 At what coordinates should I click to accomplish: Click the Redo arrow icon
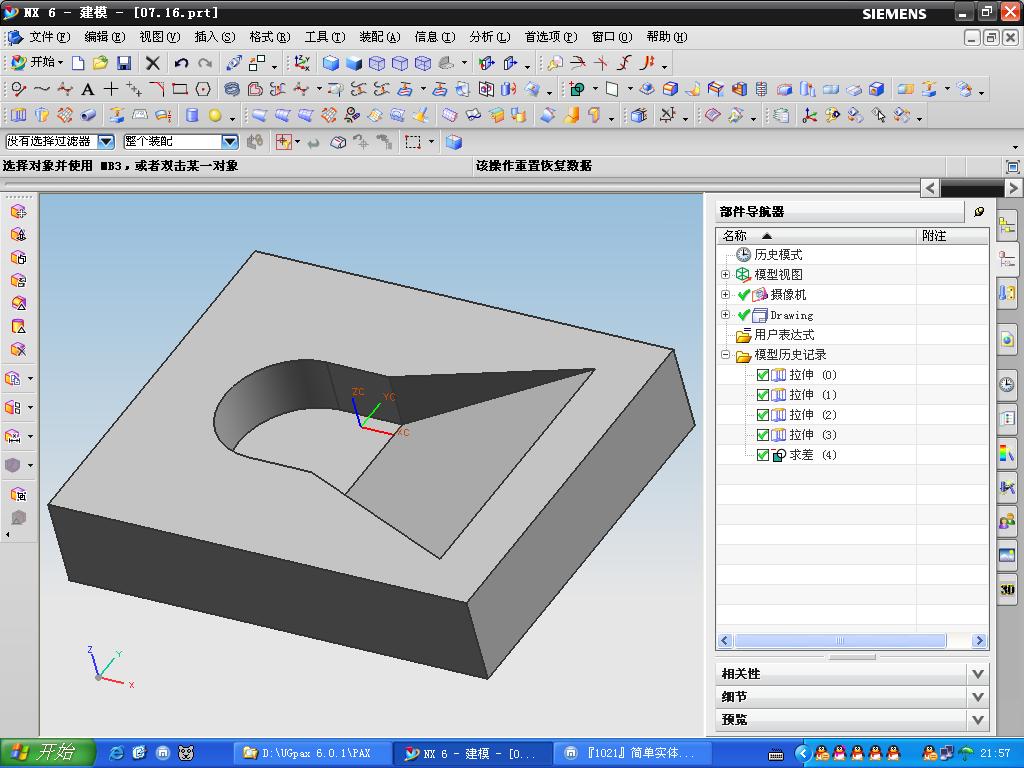(205, 63)
